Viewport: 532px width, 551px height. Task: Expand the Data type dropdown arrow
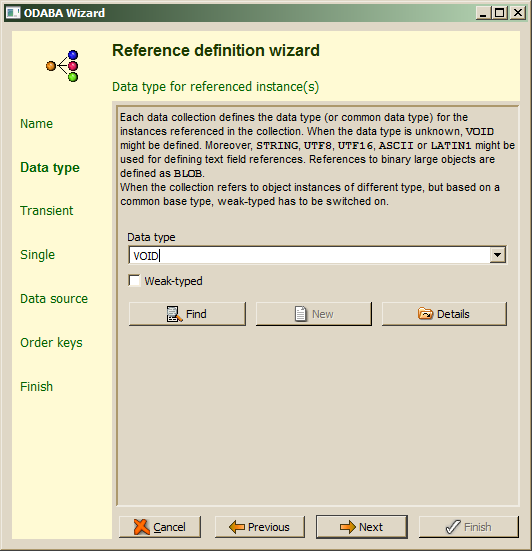coord(498,255)
